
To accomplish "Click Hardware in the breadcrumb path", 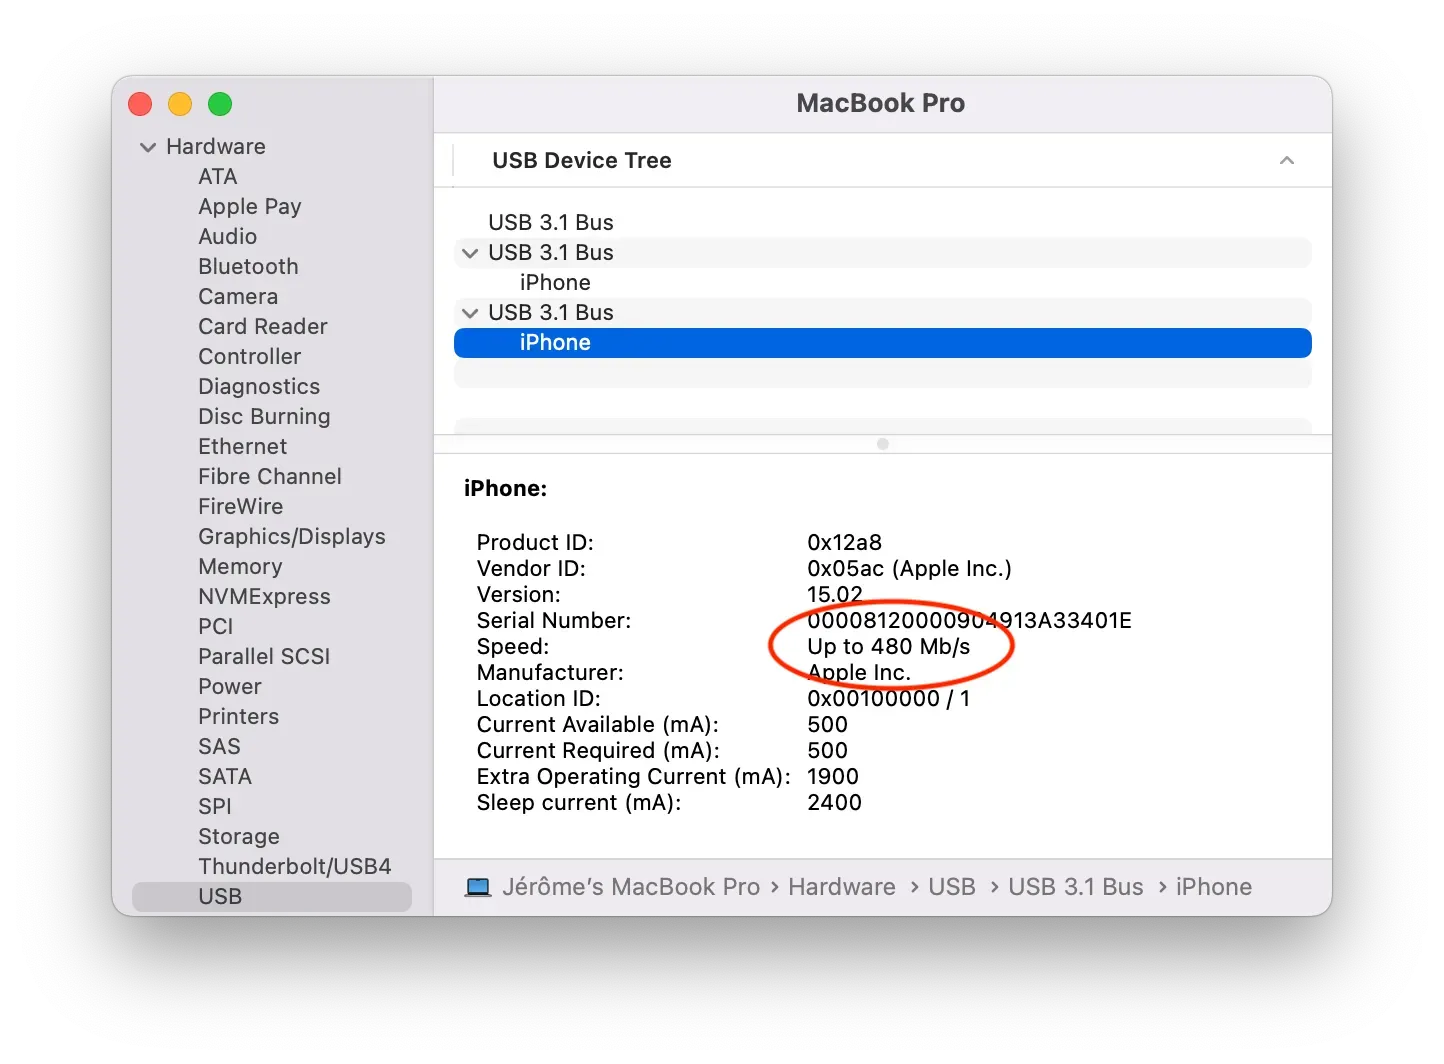I will pos(842,886).
